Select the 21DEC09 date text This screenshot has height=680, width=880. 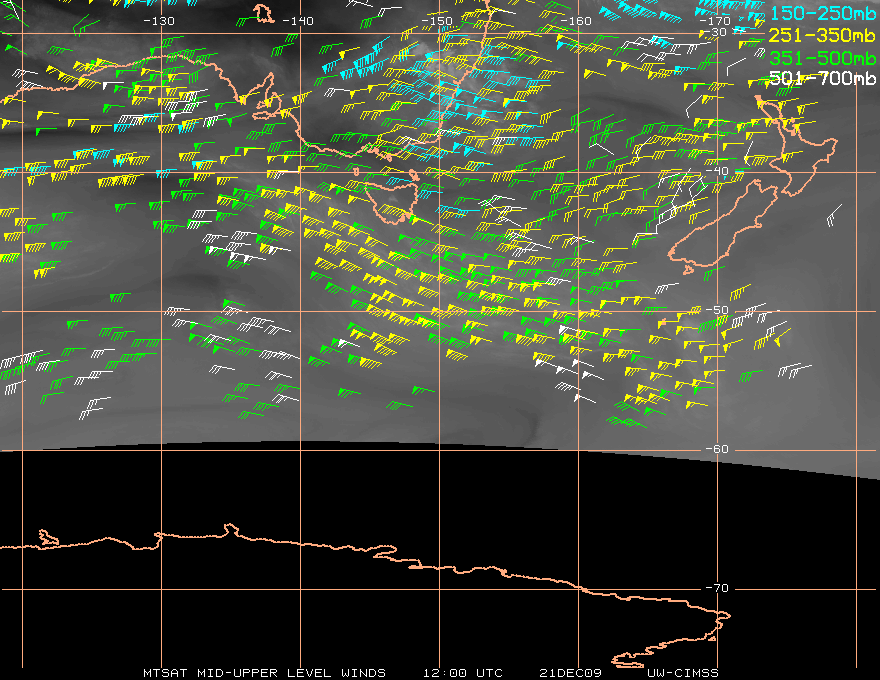point(571,672)
